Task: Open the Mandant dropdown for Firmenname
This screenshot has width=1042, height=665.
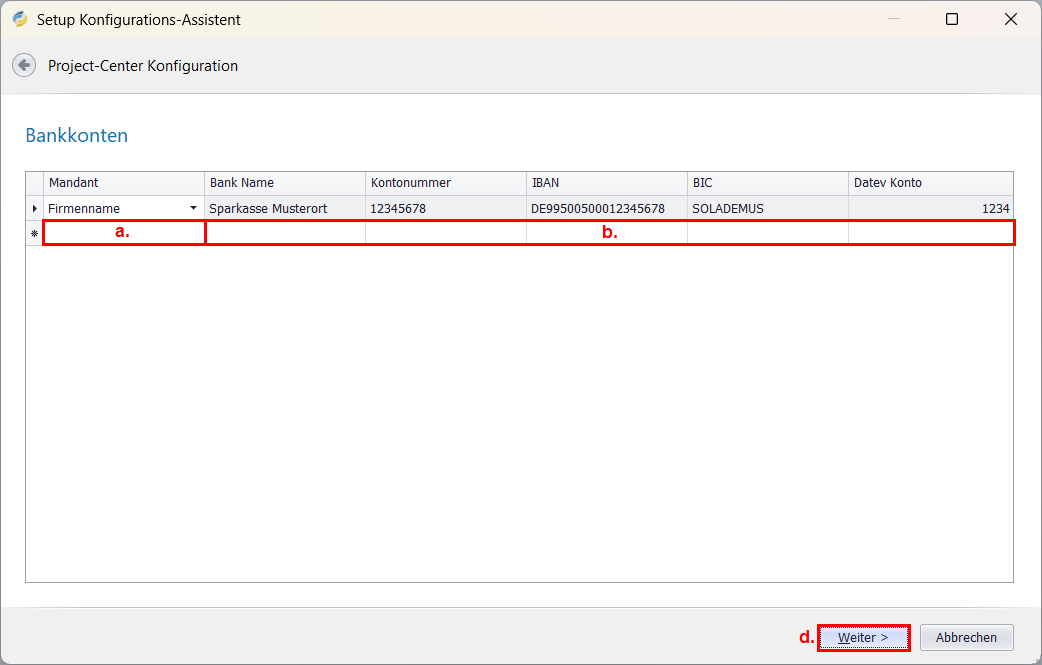Action: click(x=193, y=208)
